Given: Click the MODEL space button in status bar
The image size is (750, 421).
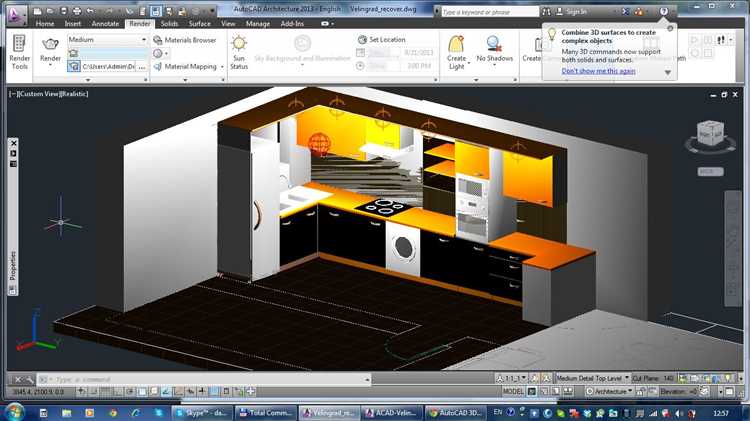Looking at the screenshot, I should point(513,391).
